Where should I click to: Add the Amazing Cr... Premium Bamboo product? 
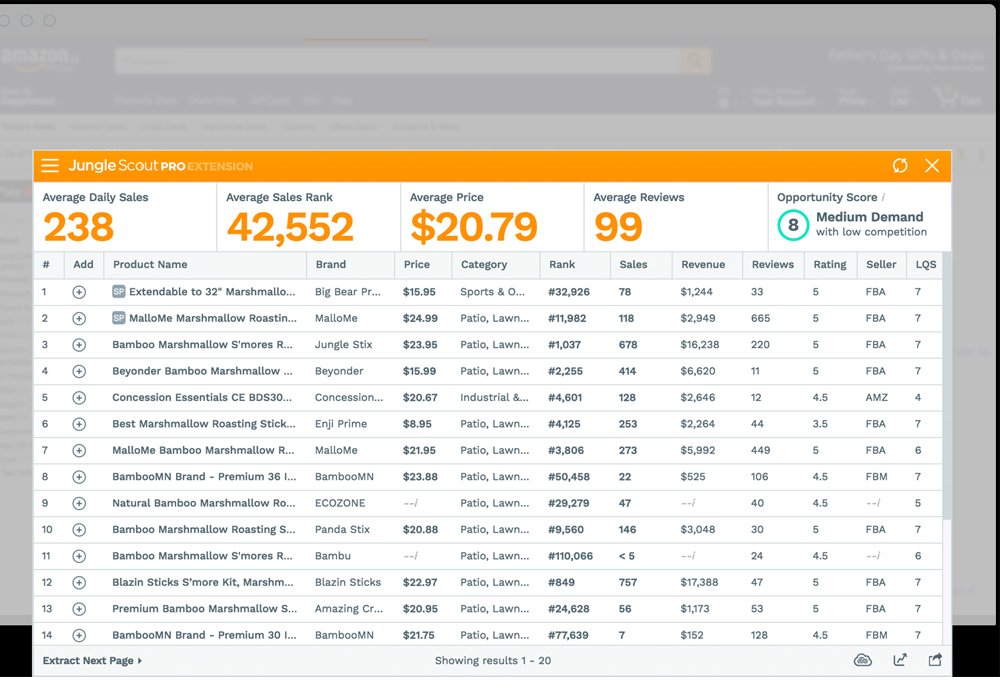click(x=79, y=609)
